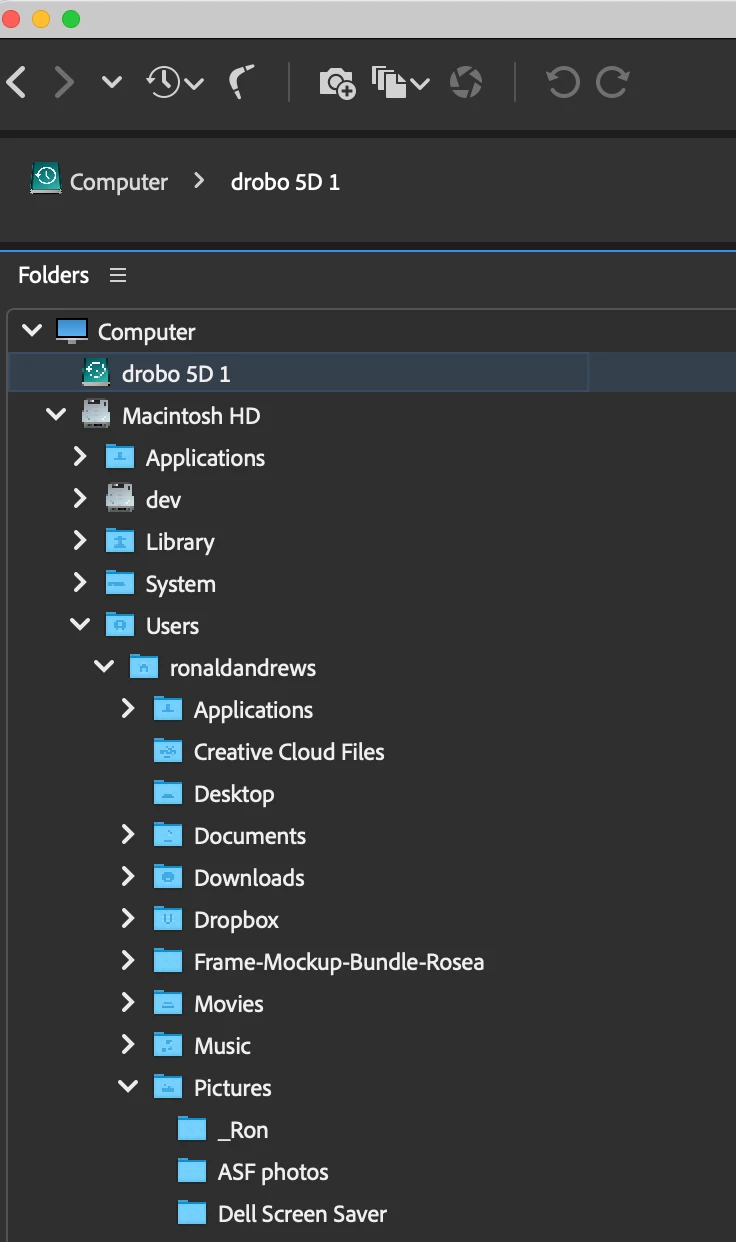
Task: Open the recent files clock dropdown
Action: pos(175,82)
